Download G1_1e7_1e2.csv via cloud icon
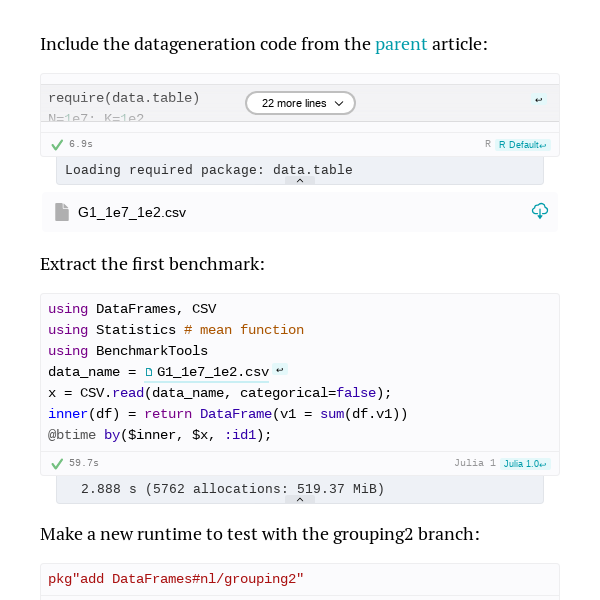This screenshot has width=600, height=600. 540,211
